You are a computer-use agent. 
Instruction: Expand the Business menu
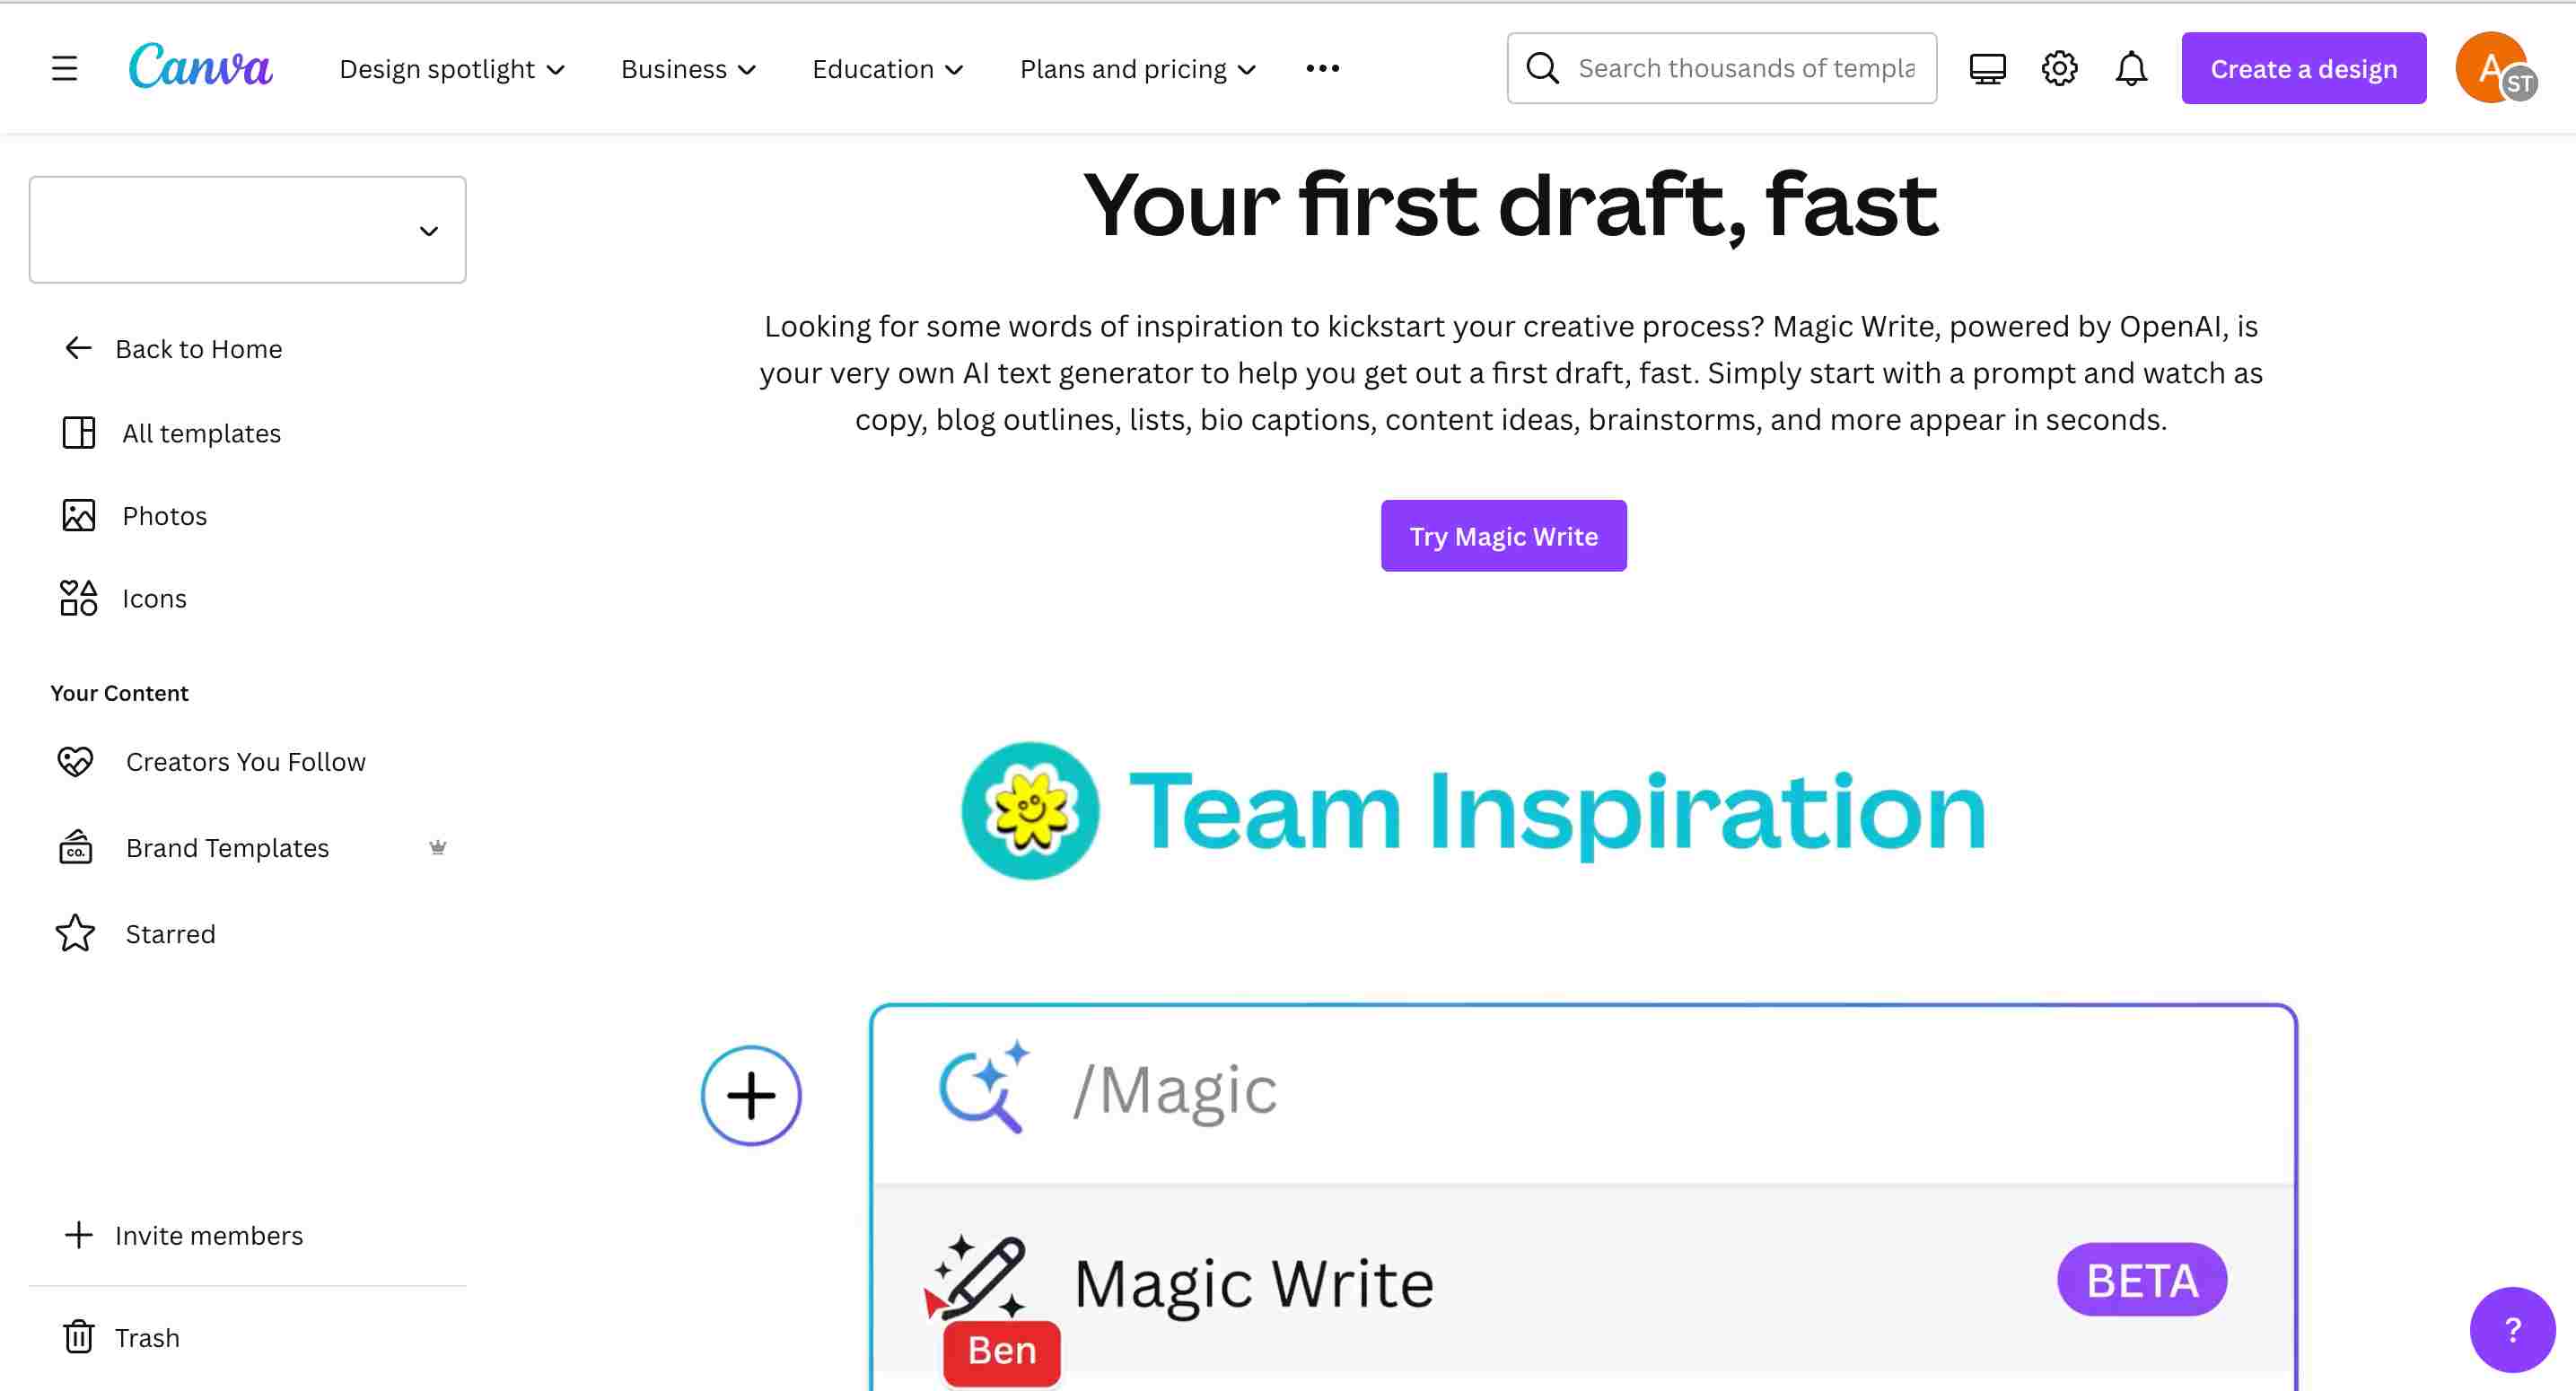coord(688,69)
